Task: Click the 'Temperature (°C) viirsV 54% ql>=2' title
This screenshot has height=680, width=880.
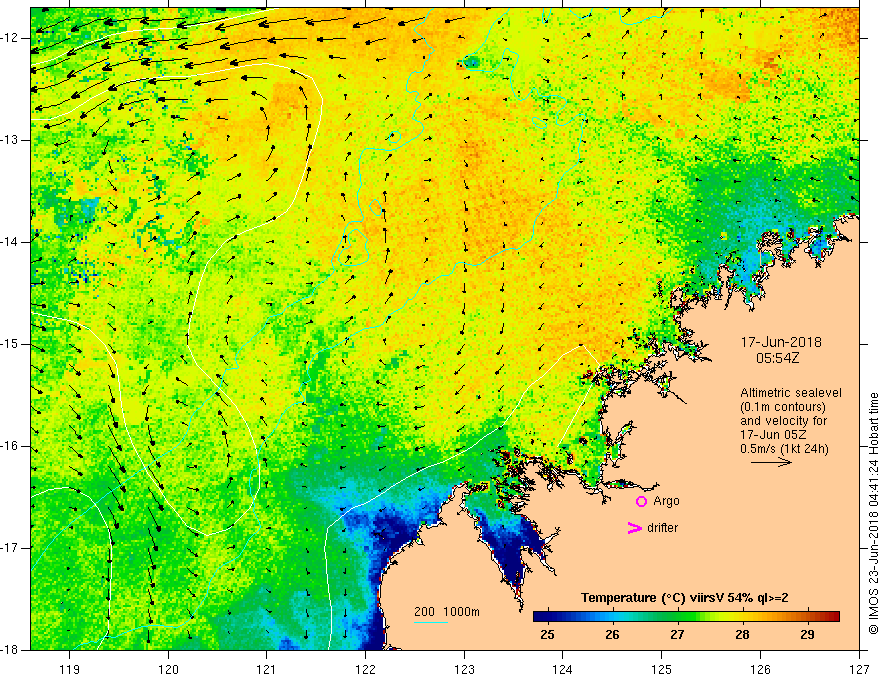Action: 684,598
